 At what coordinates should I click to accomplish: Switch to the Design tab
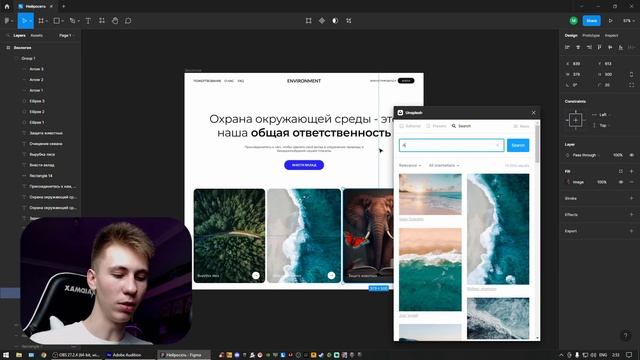(571, 36)
